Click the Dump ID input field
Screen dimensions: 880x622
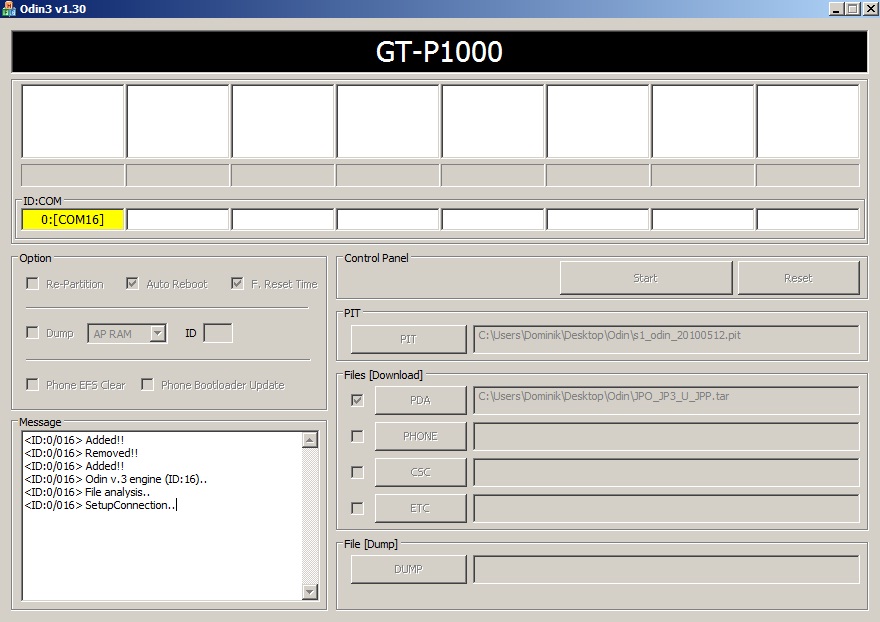[218, 333]
